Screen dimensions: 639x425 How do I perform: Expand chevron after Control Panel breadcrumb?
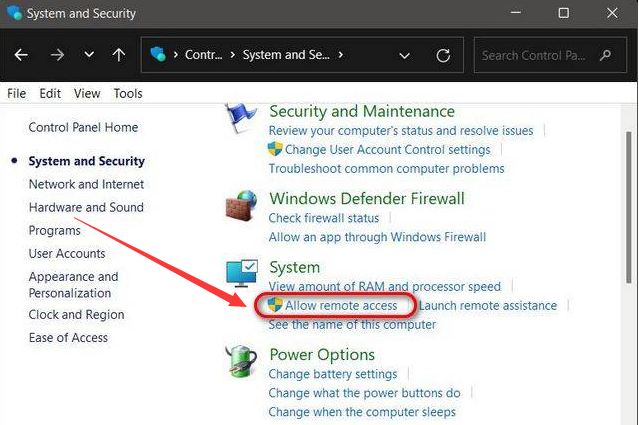(231, 55)
